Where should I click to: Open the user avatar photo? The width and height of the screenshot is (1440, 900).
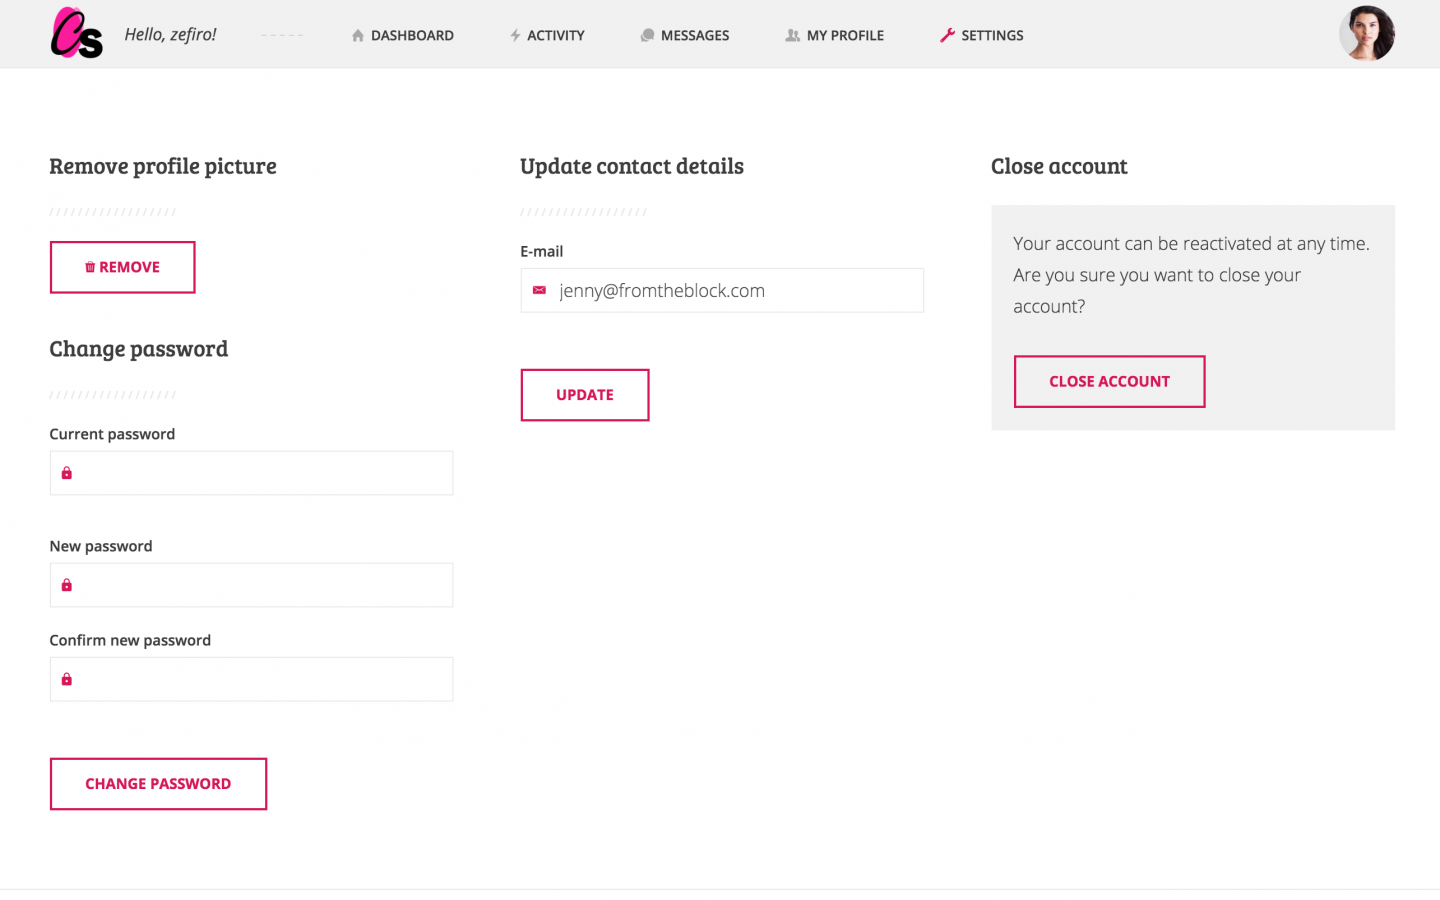(x=1367, y=34)
